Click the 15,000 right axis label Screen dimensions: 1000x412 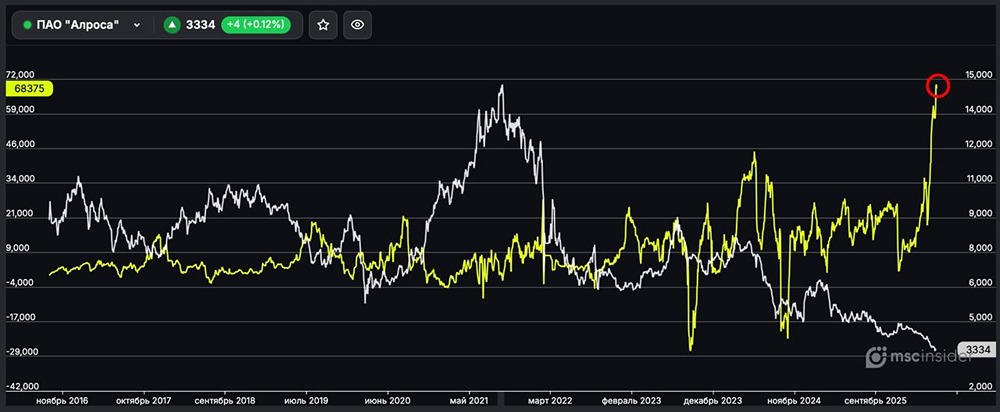(980, 75)
